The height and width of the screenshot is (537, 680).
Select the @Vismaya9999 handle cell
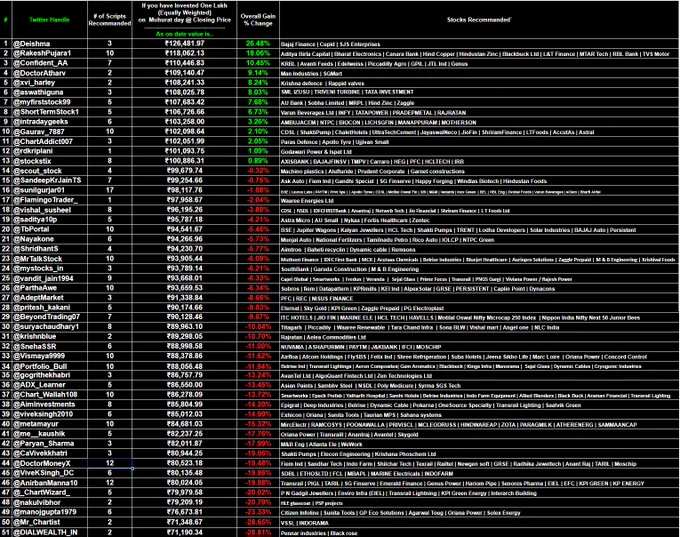pos(50,356)
